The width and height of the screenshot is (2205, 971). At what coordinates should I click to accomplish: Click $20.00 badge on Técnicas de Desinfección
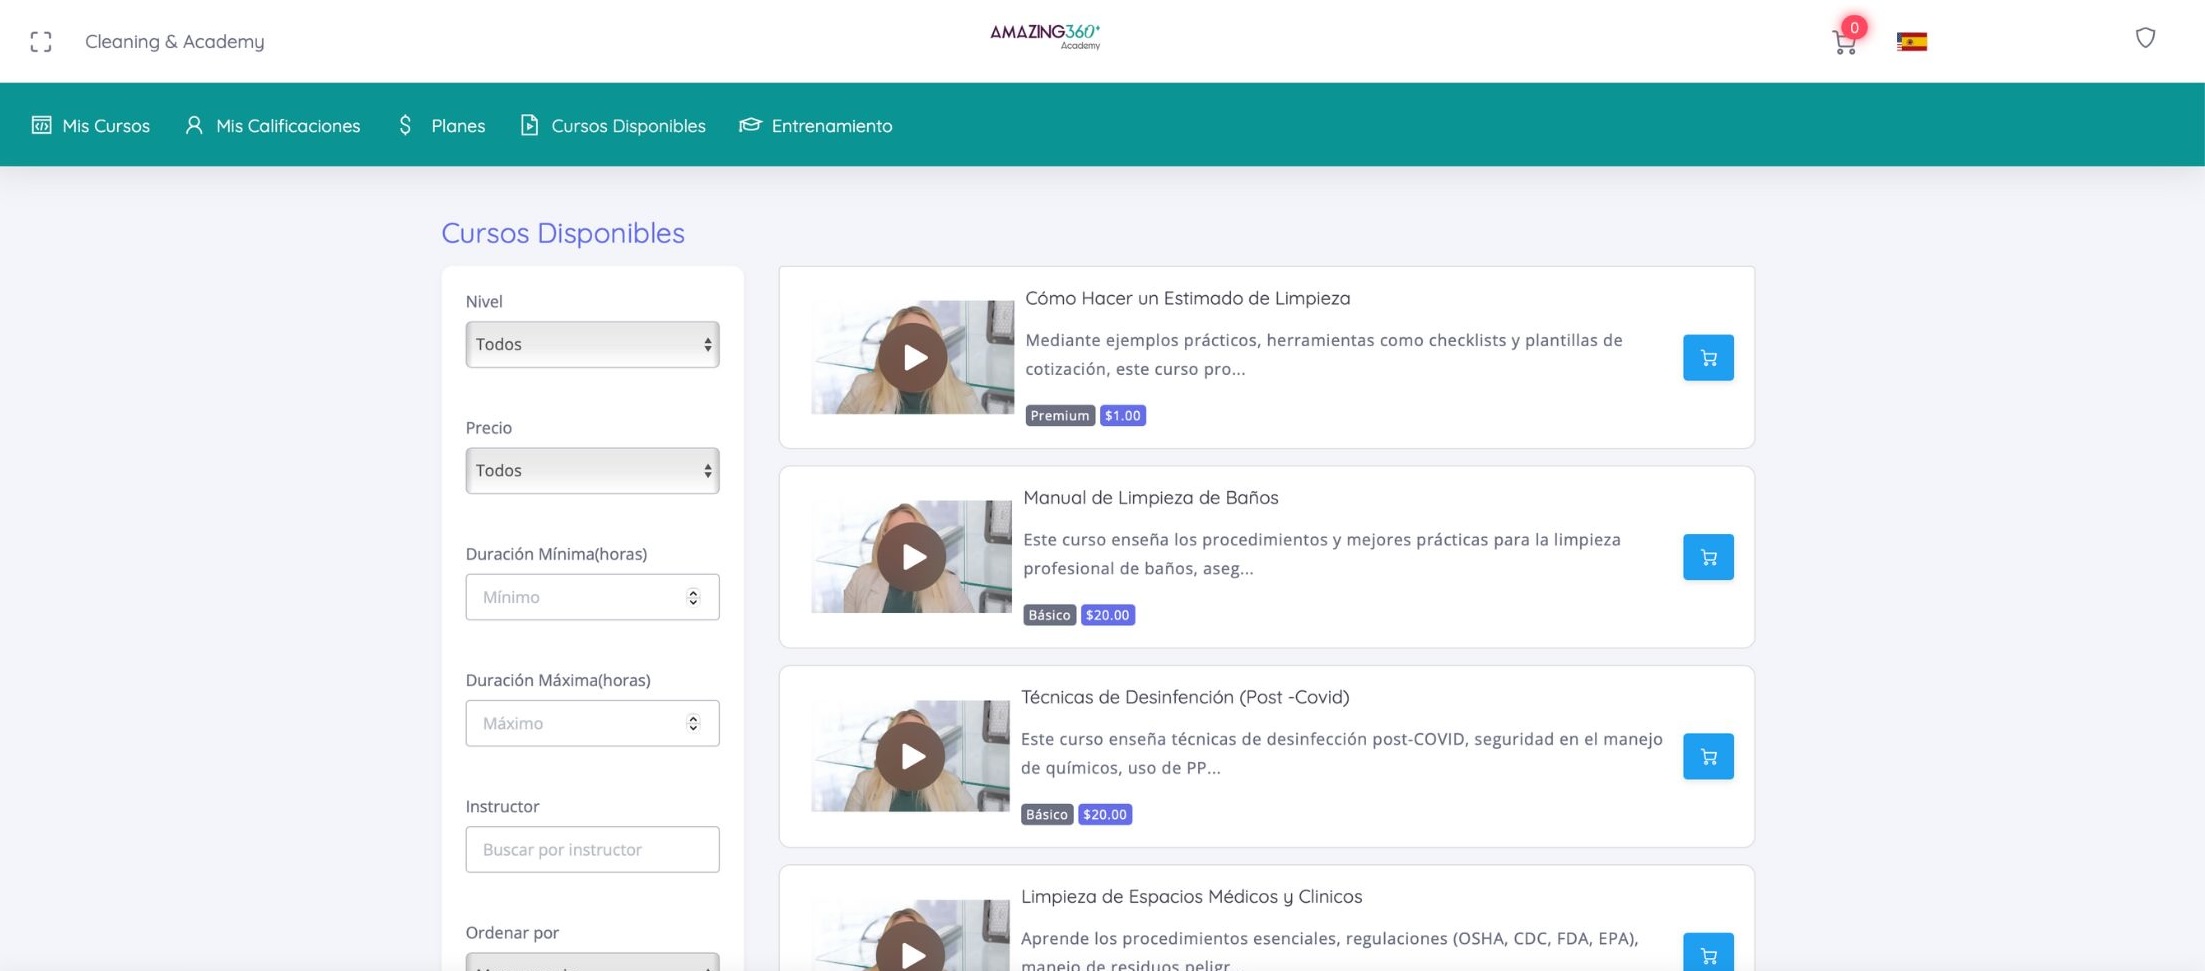[x=1105, y=814]
